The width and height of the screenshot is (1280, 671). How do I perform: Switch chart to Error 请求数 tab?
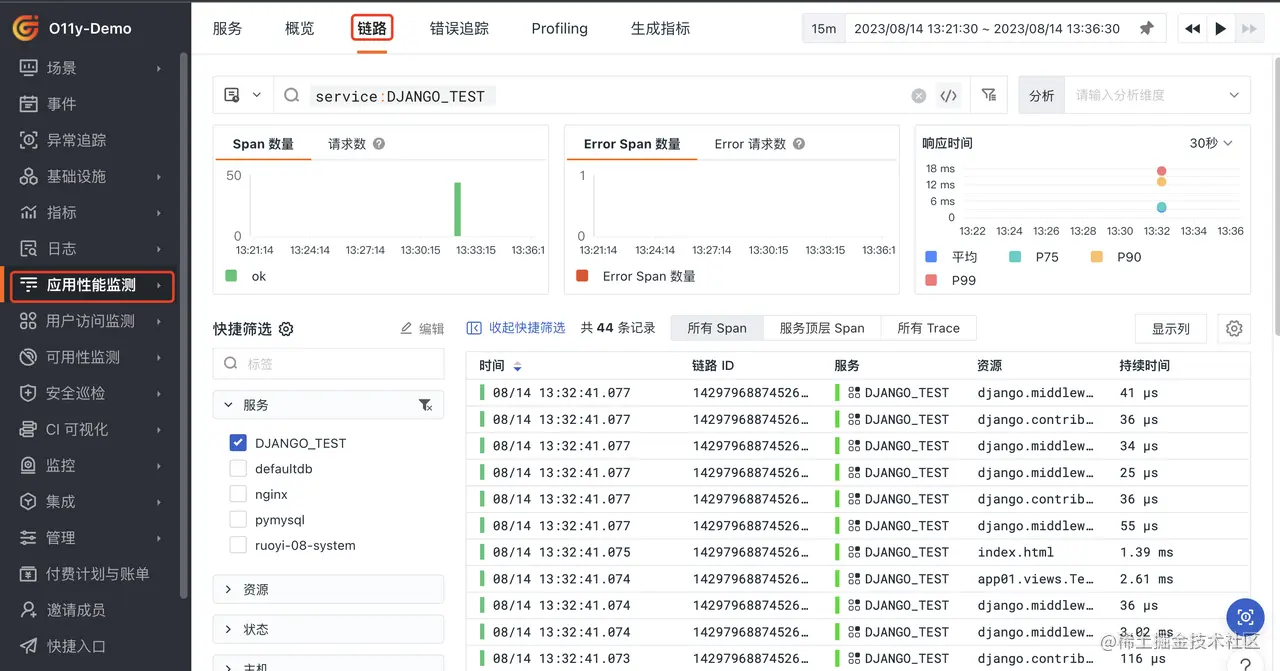[750, 144]
